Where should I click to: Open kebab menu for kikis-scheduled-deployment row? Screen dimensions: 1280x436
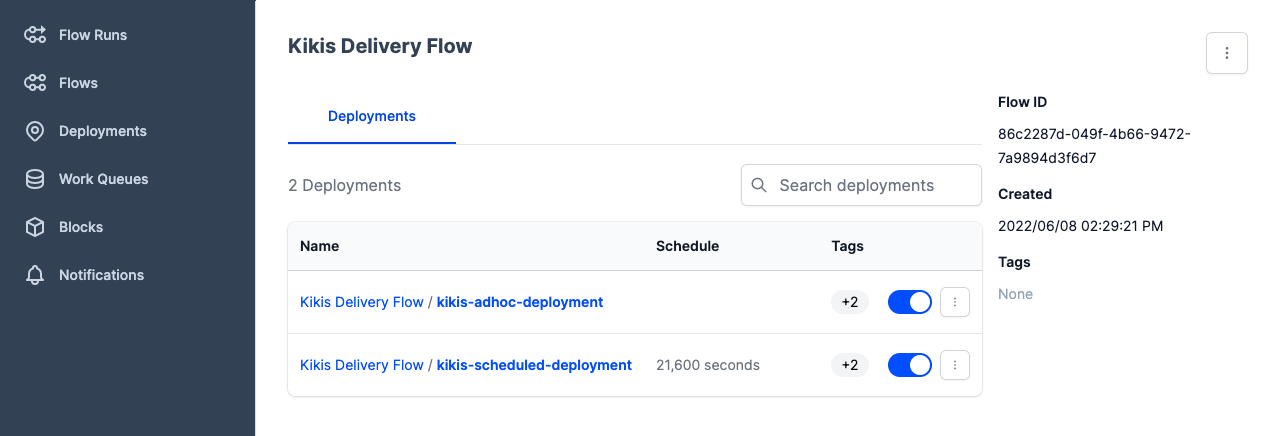click(x=955, y=365)
